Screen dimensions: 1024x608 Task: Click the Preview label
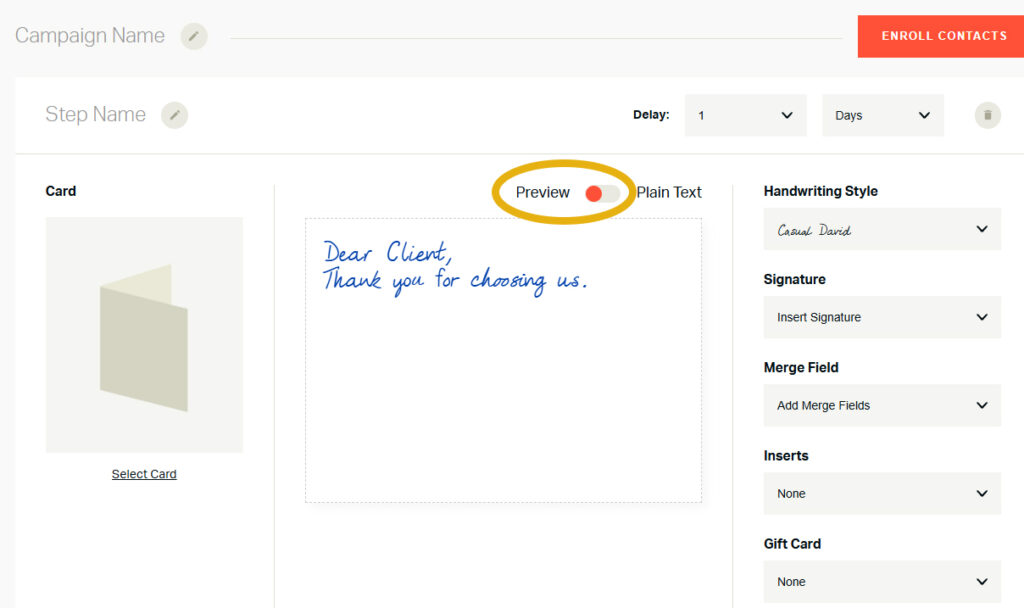click(x=542, y=193)
